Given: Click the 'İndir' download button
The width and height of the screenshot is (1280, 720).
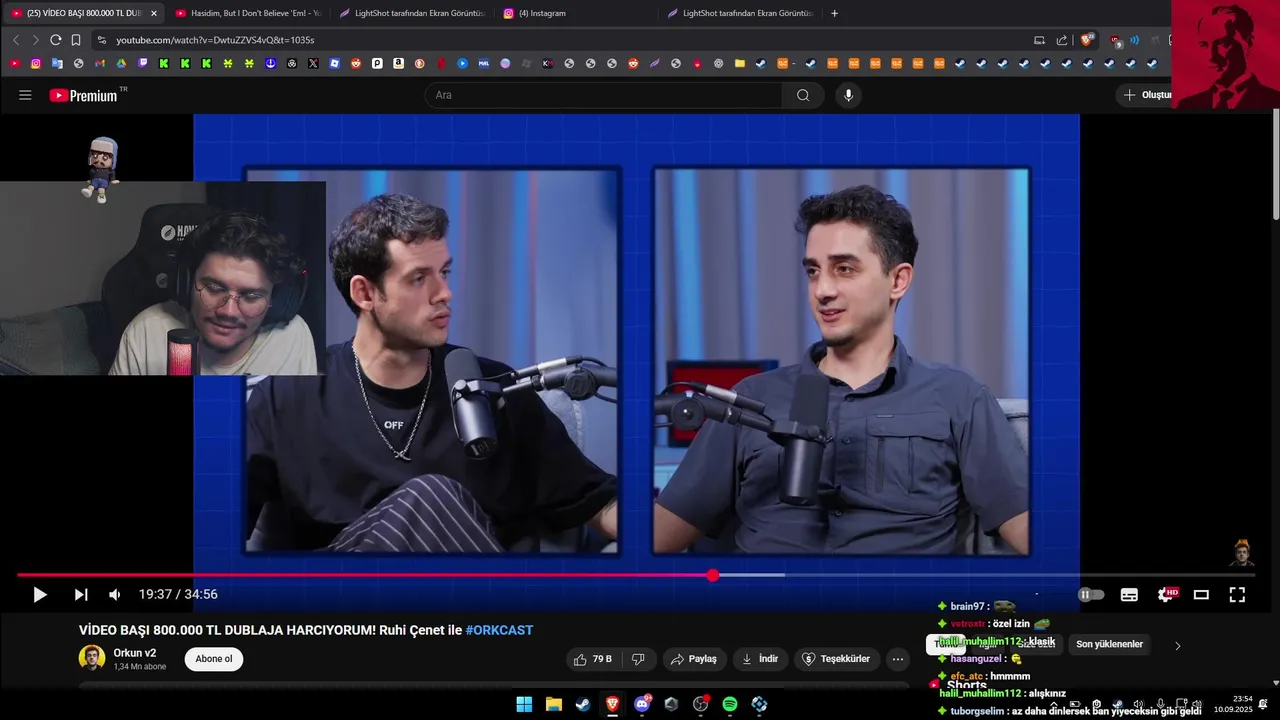Looking at the screenshot, I should point(760,659).
